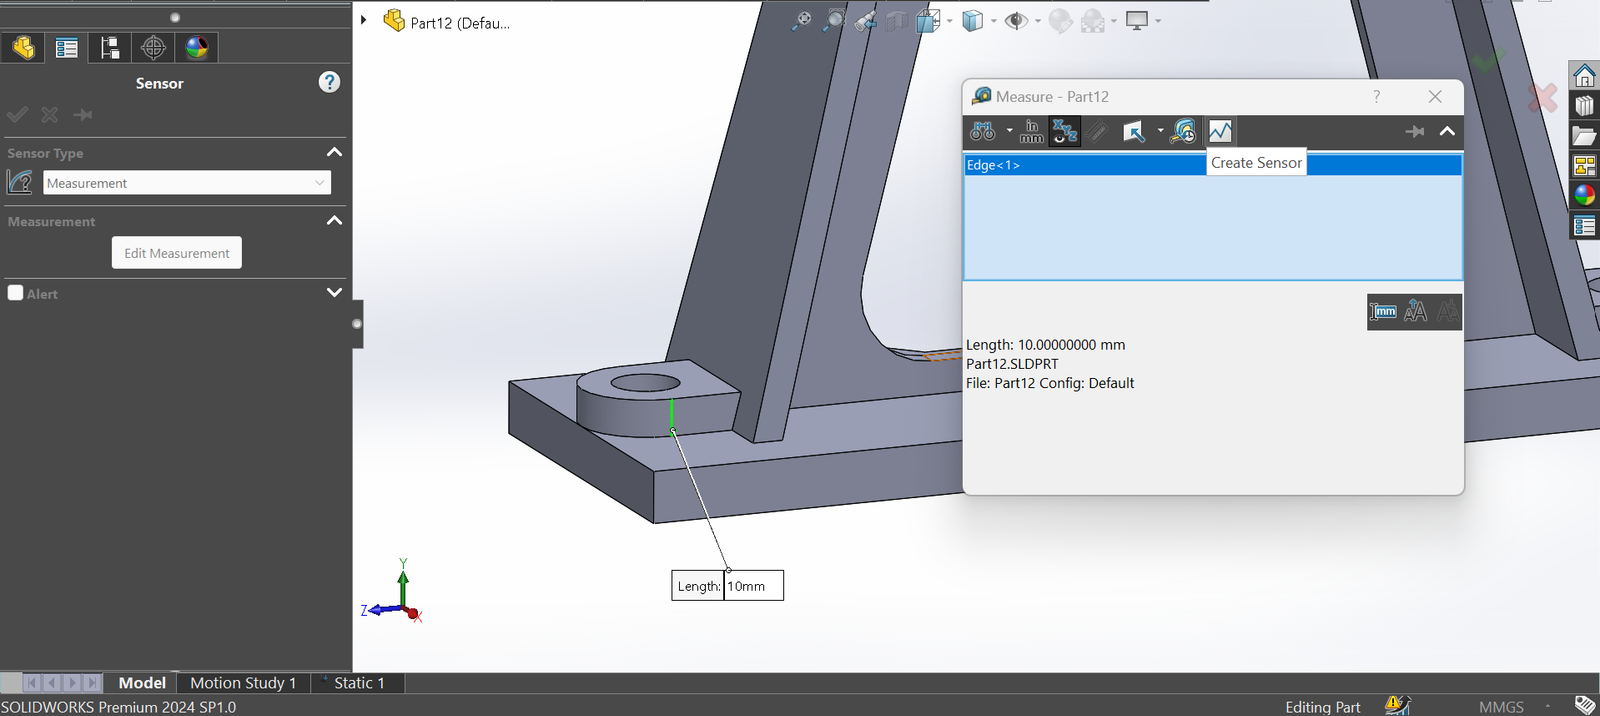
Task: Open the Sensor Type Measurement dropdown
Action: point(187,183)
